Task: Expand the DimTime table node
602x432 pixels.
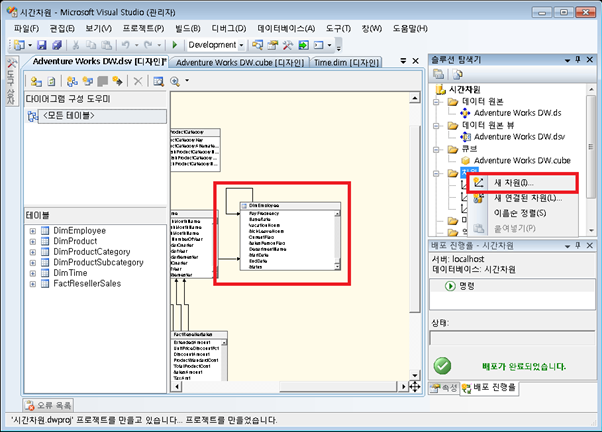Action: point(33,273)
